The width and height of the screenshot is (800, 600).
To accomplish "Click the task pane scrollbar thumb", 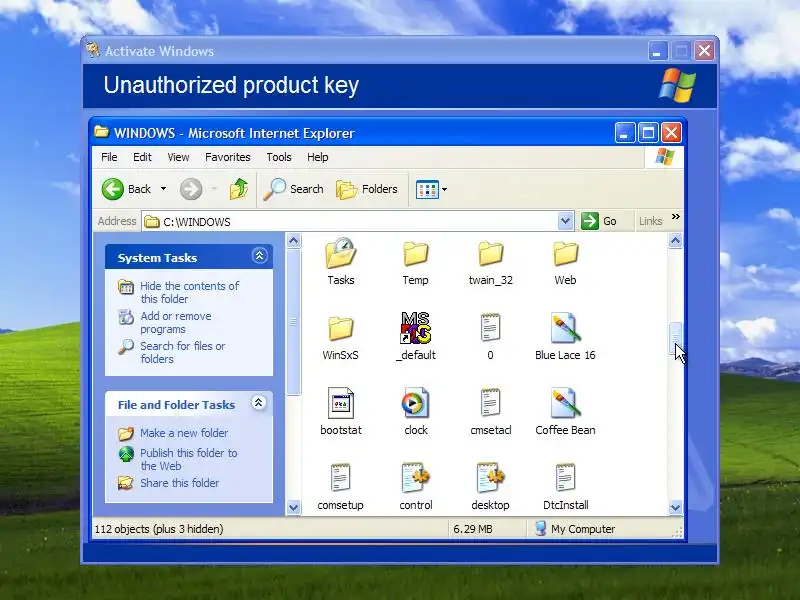I will click(293, 322).
